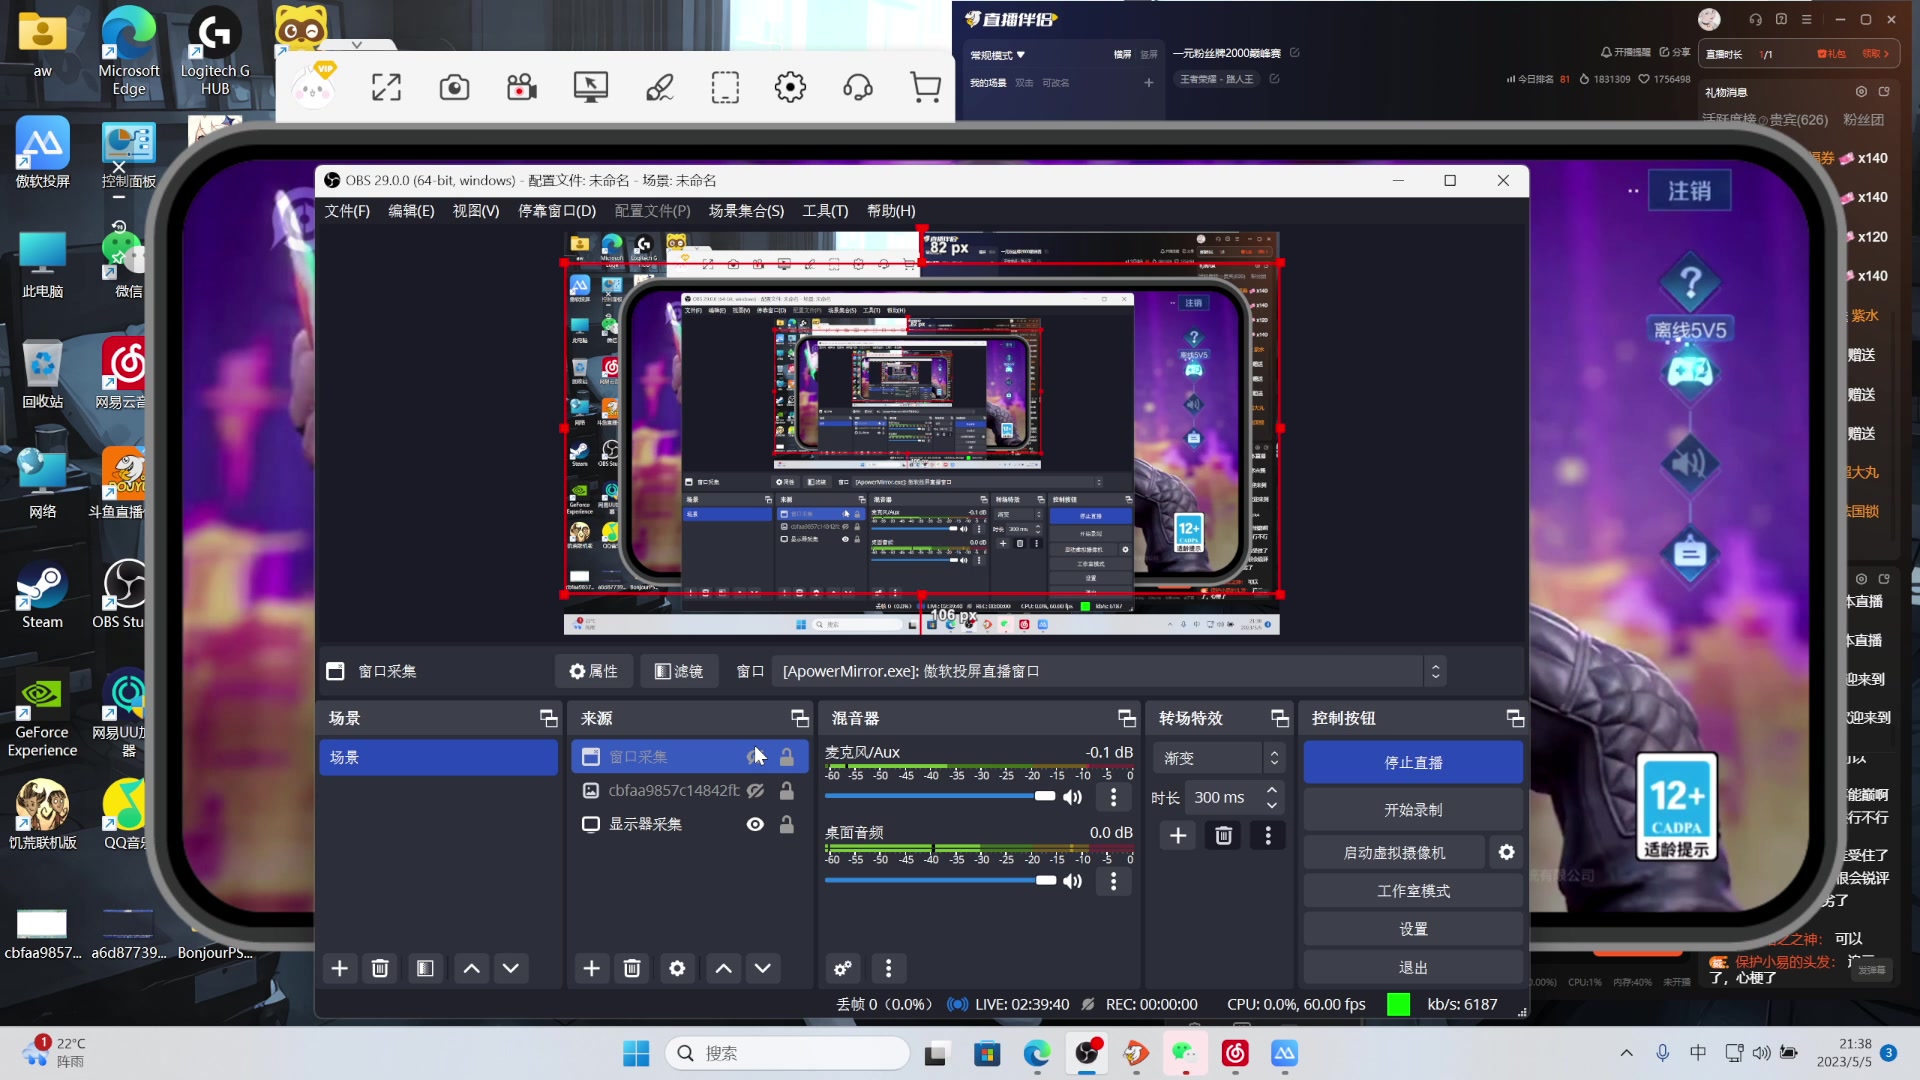Viewport: 1920px width, 1080px height.
Task: Open transition properties three-dot menu in 转场特效
Action: [x=1268, y=835]
